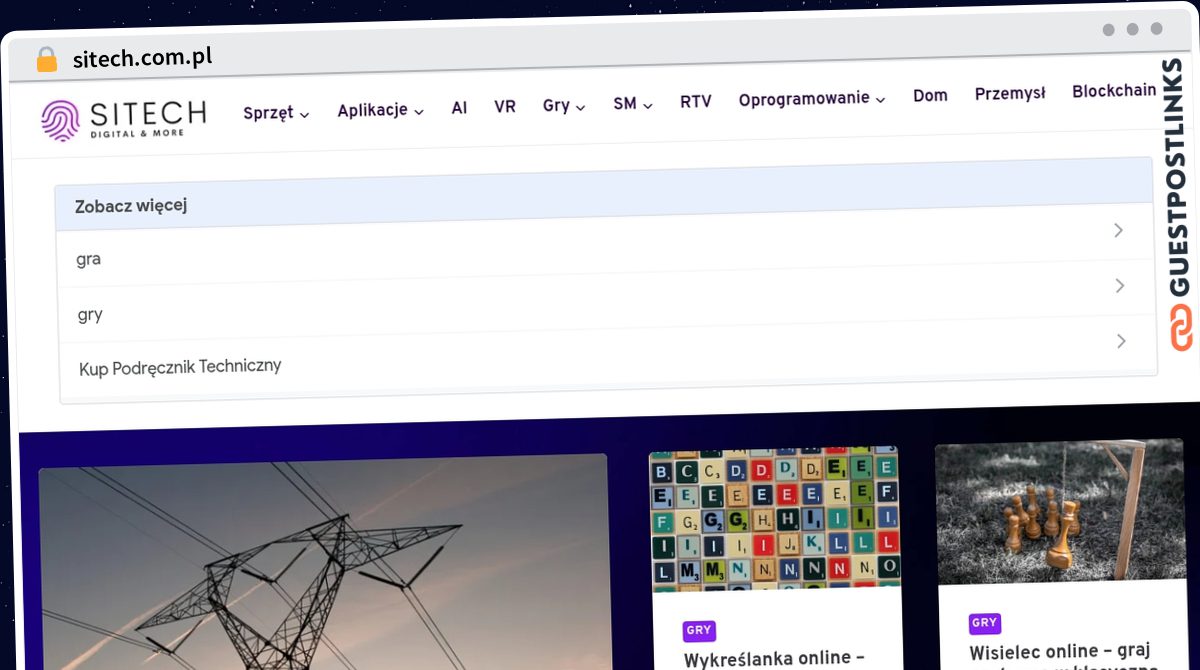
Task: Click the 'Zobacz więcej' header
Action: point(605,192)
